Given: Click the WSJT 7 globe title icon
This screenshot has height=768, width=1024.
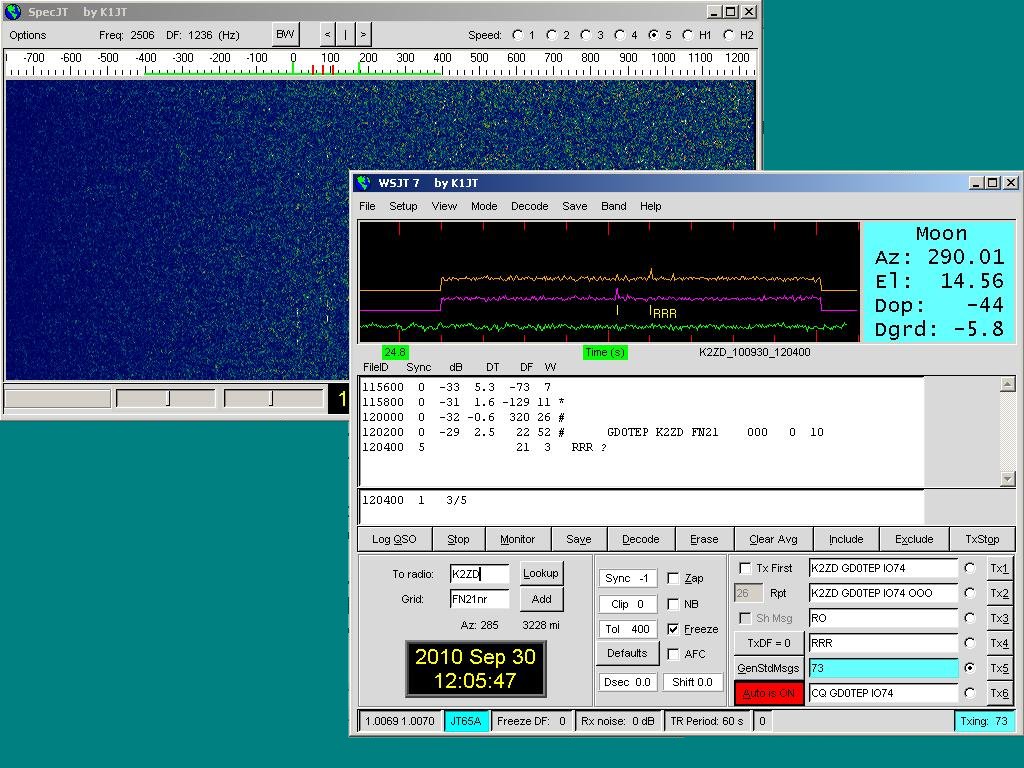Looking at the screenshot, I should (362, 183).
